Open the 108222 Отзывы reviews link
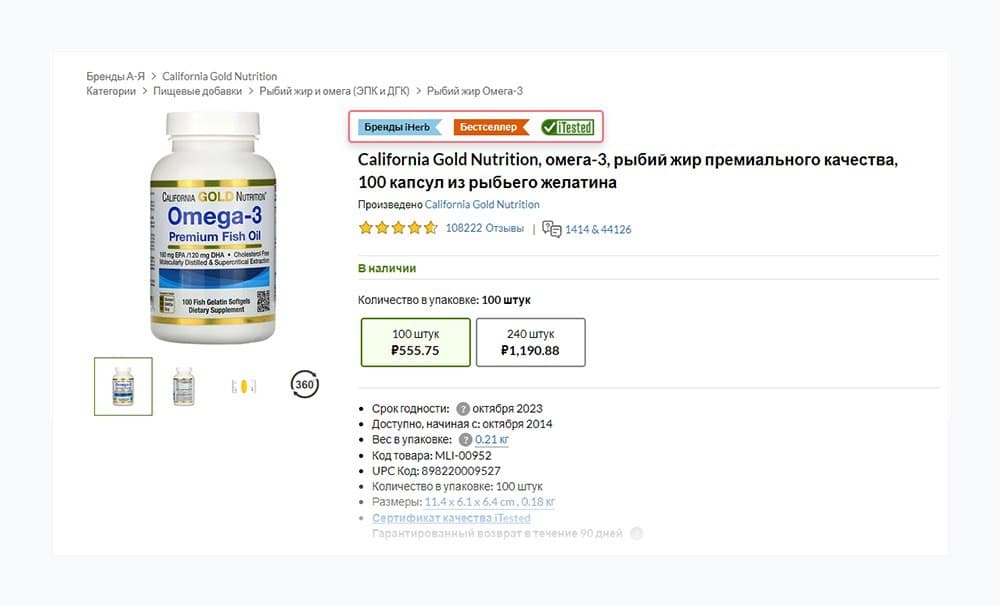 484,228
